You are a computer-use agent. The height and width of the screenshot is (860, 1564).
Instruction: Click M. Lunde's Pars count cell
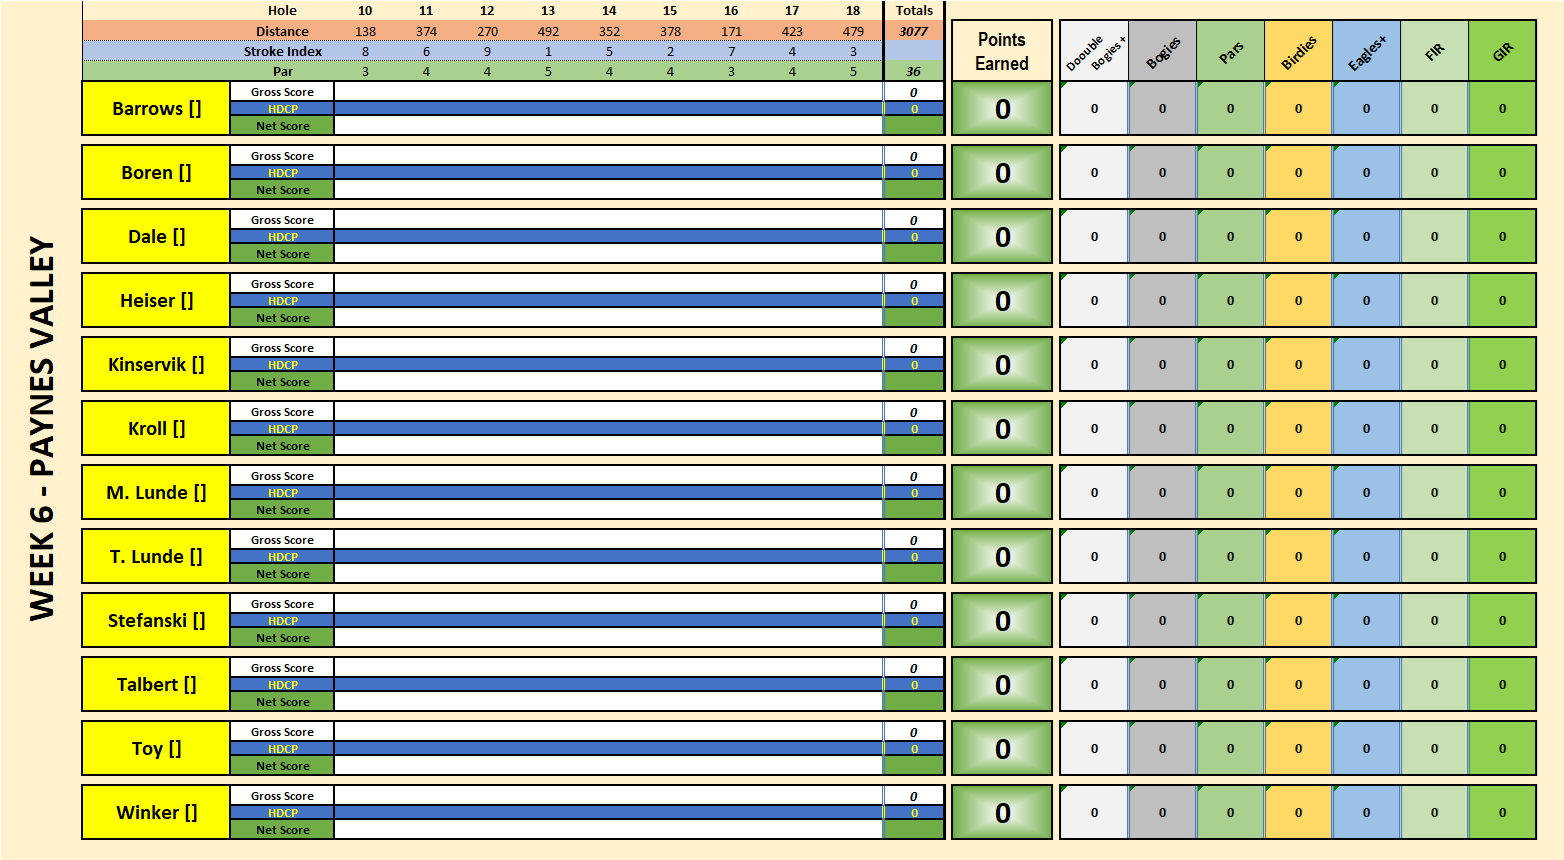point(1230,493)
